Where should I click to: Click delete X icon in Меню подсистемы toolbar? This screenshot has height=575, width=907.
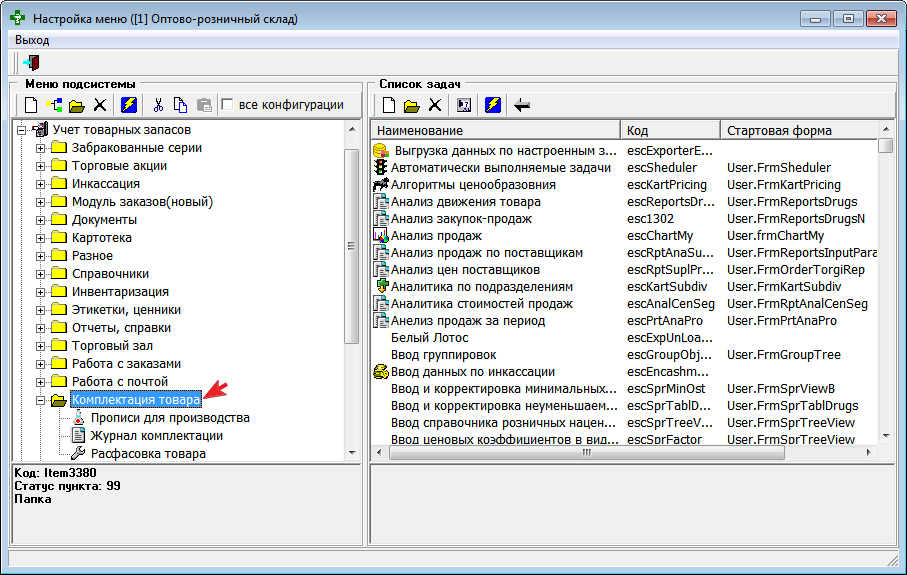point(100,105)
